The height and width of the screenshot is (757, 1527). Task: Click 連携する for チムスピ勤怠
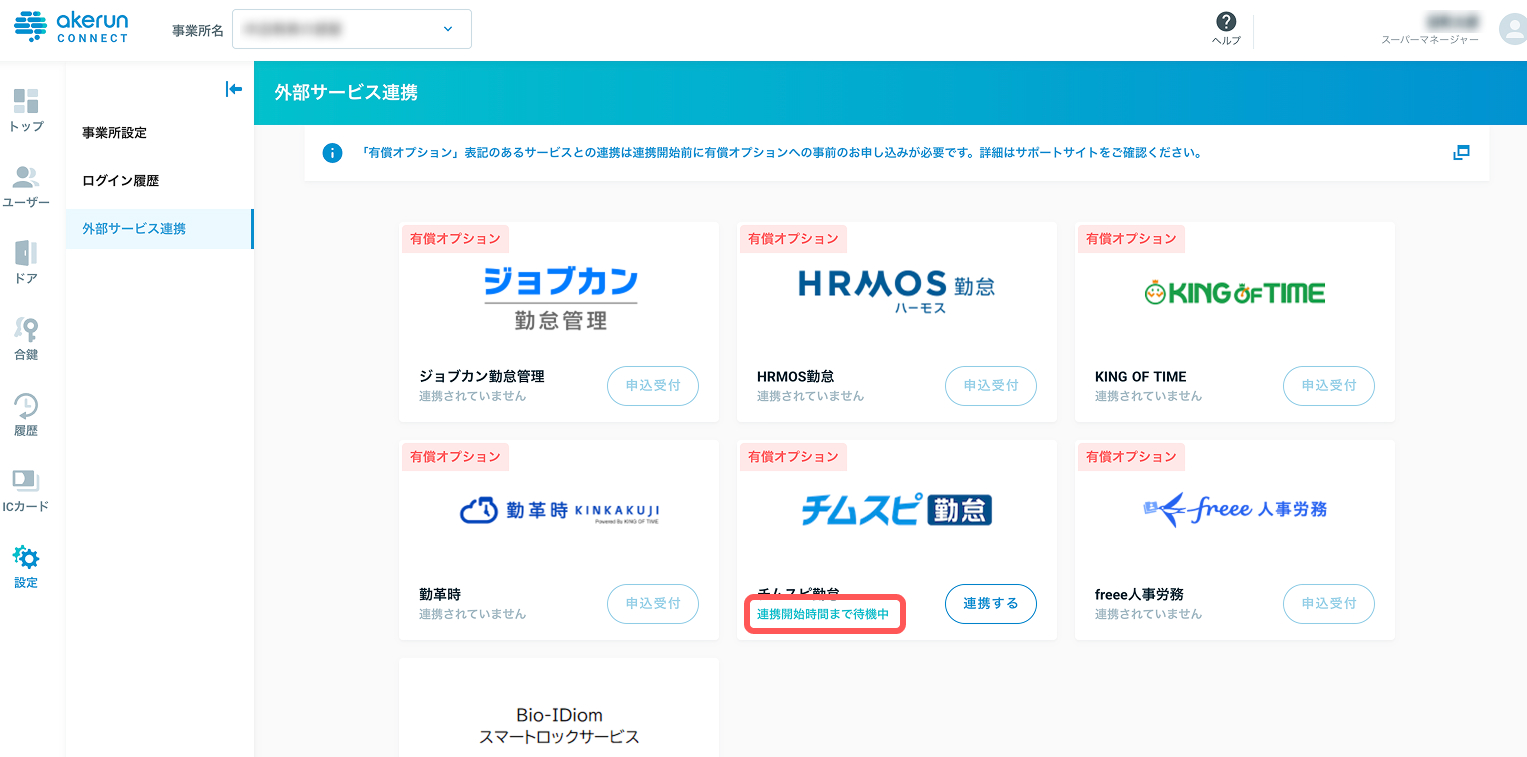pyautogui.click(x=991, y=604)
